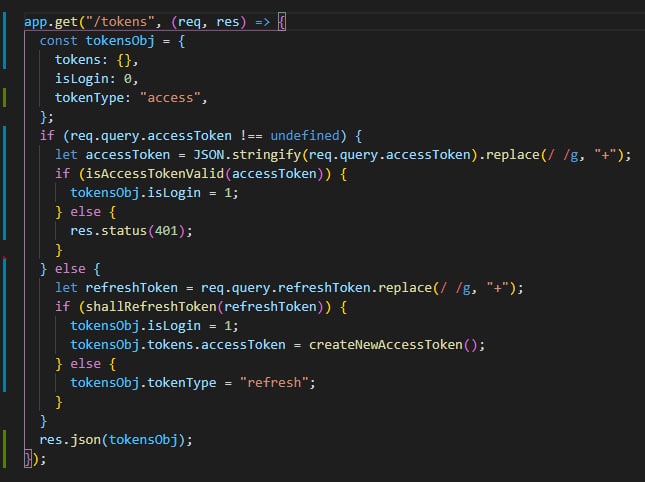Click req.query.refreshToken expression
This screenshot has width=645, height=482.
pos(285,287)
